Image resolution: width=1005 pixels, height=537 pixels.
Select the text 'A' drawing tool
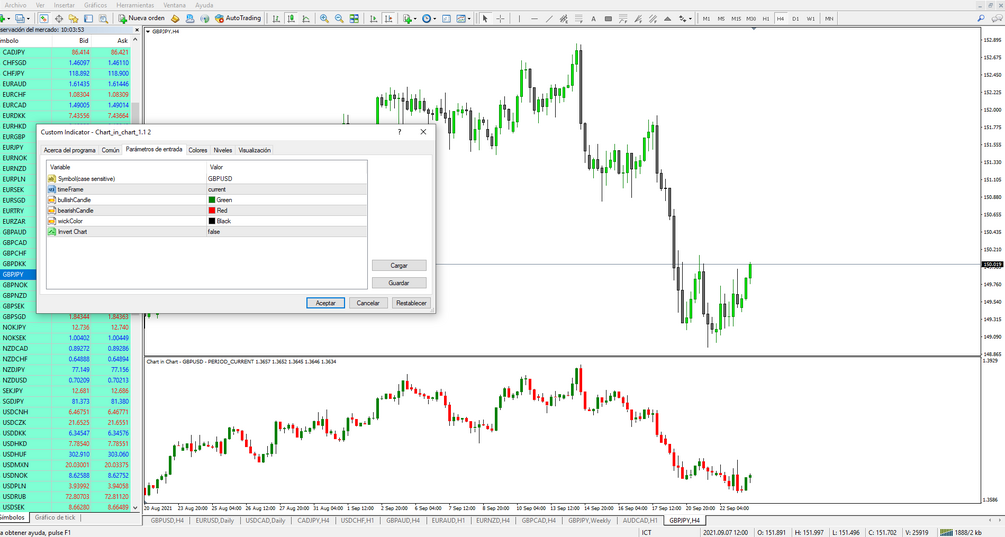(x=594, y=19)
